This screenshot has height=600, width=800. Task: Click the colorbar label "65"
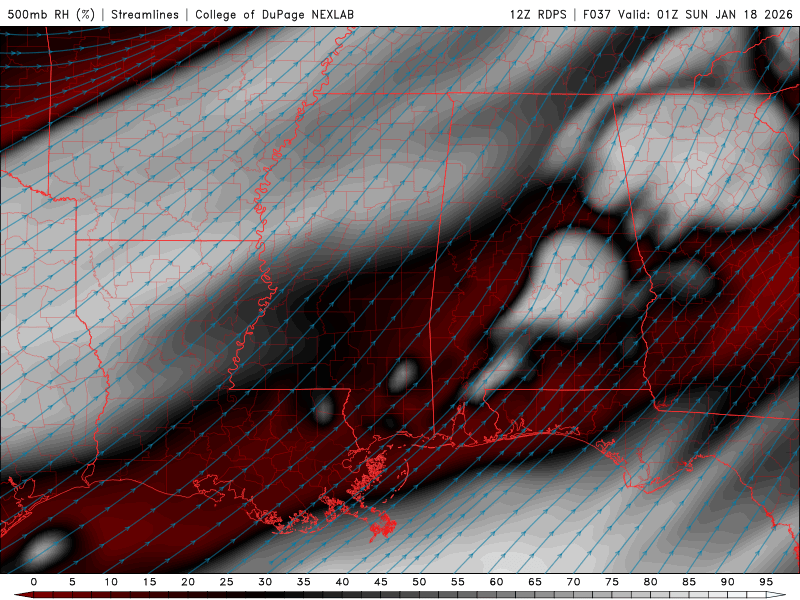tap(534, 582)
